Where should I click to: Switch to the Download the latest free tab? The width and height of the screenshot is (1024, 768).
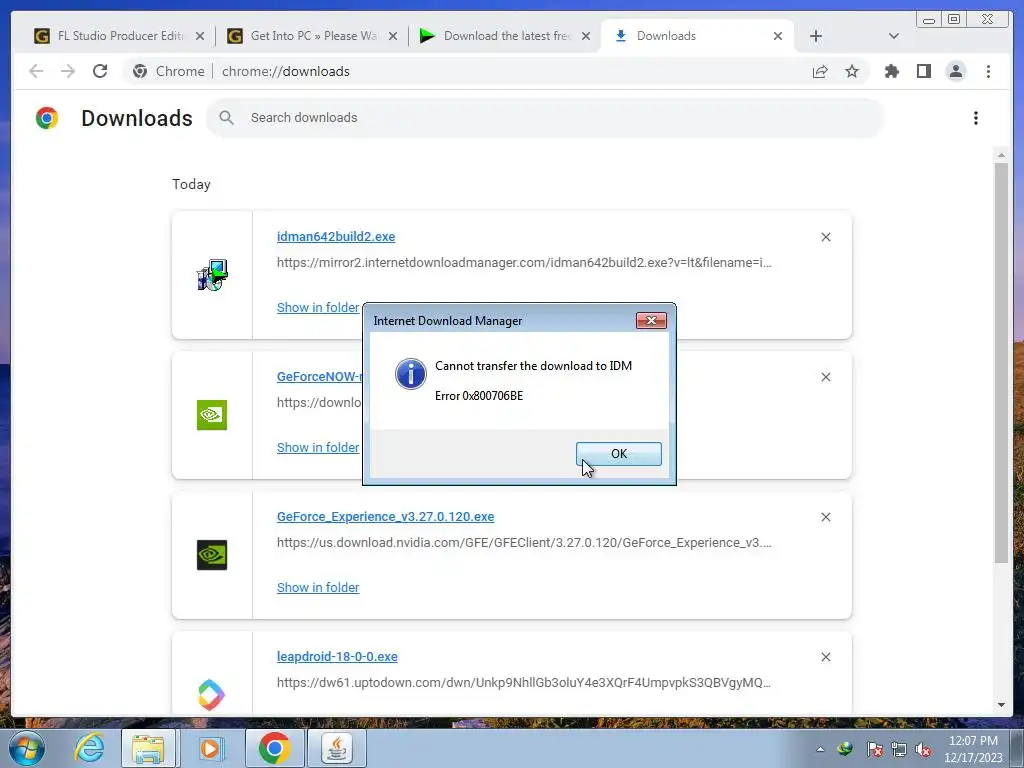[504, 36]
